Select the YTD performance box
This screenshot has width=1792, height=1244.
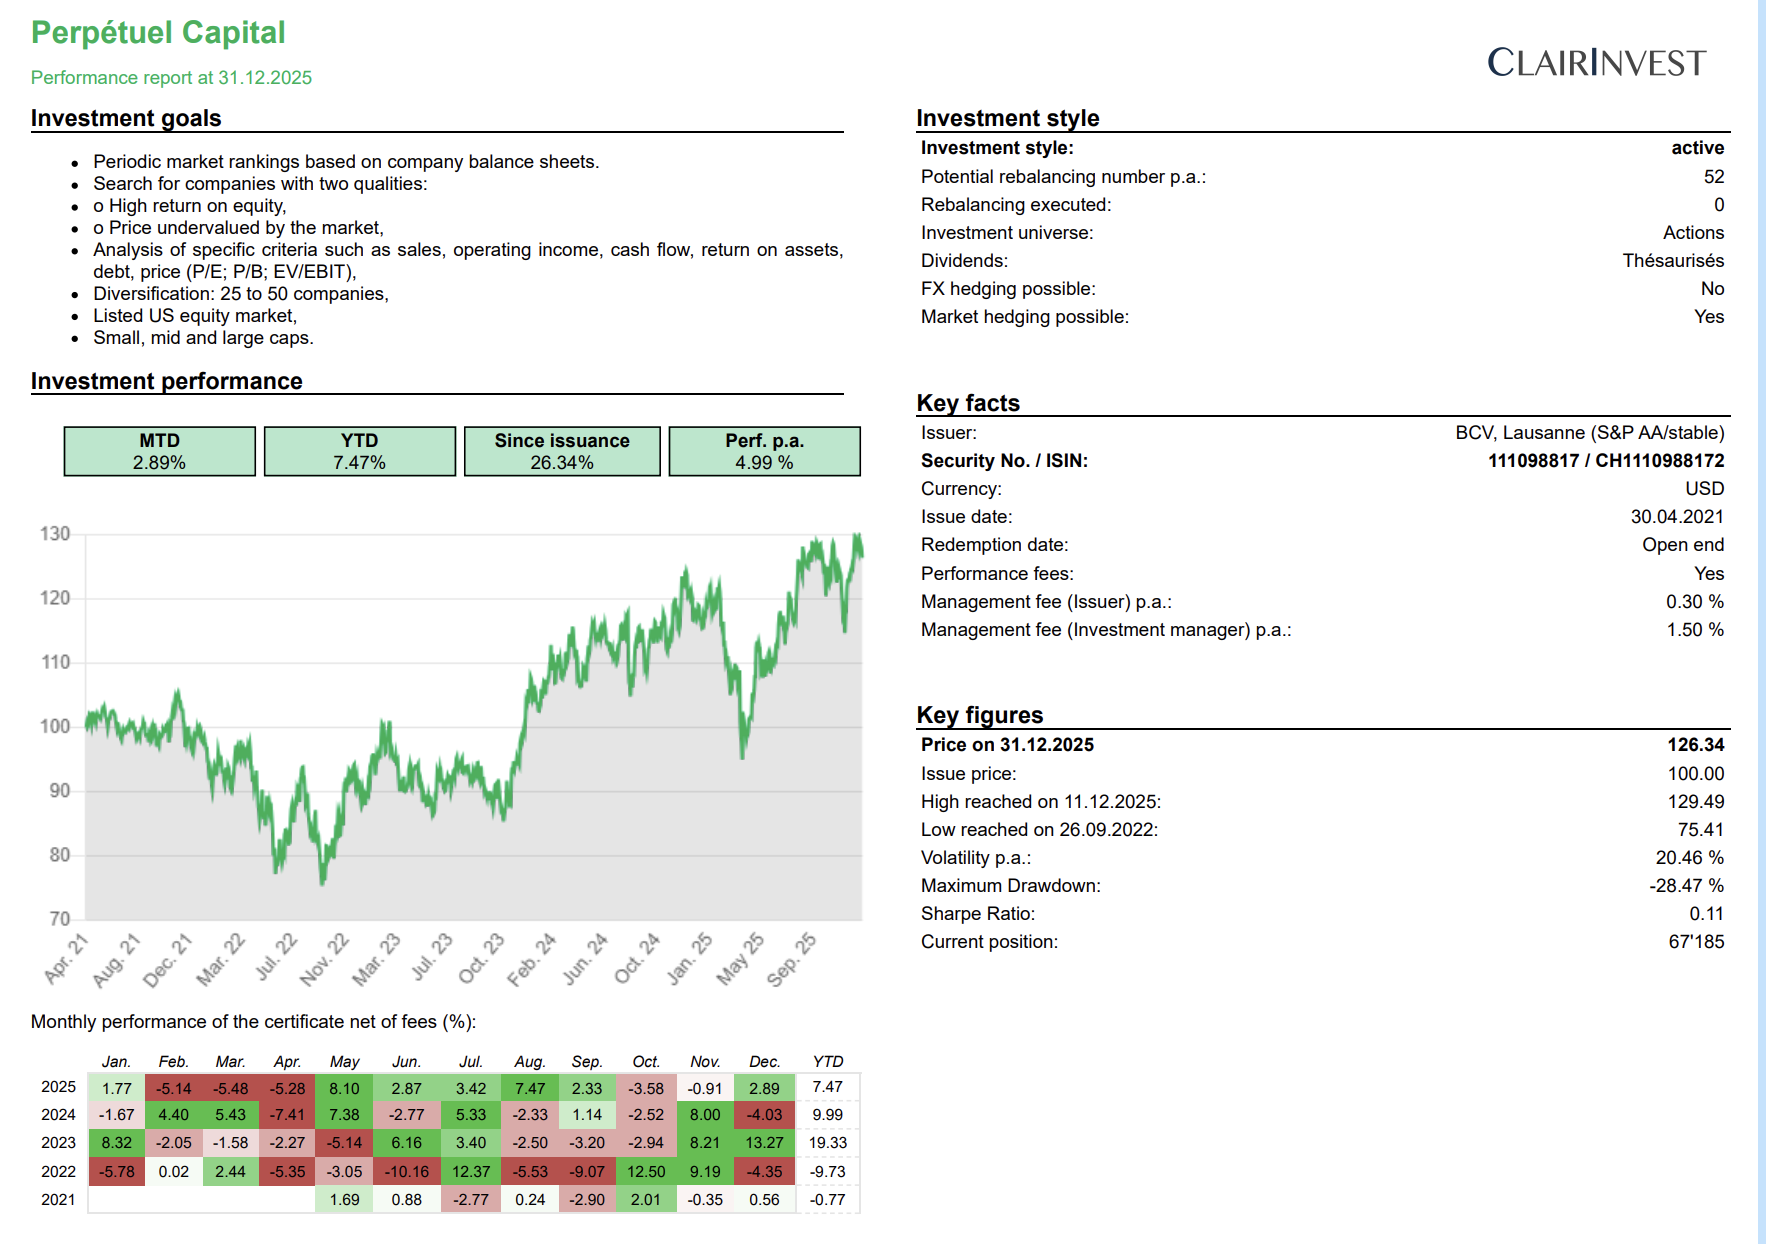tap(360, 451)
